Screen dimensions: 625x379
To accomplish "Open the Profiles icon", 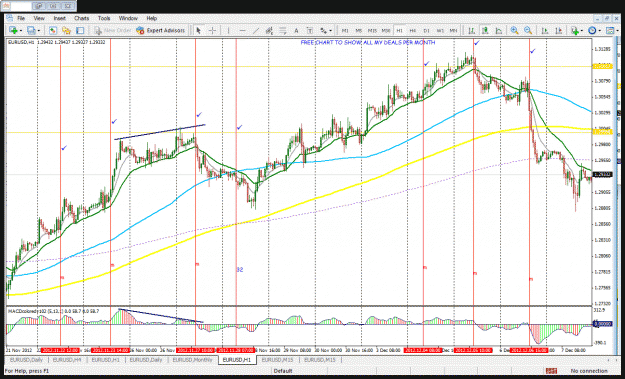I will (31, 30).
